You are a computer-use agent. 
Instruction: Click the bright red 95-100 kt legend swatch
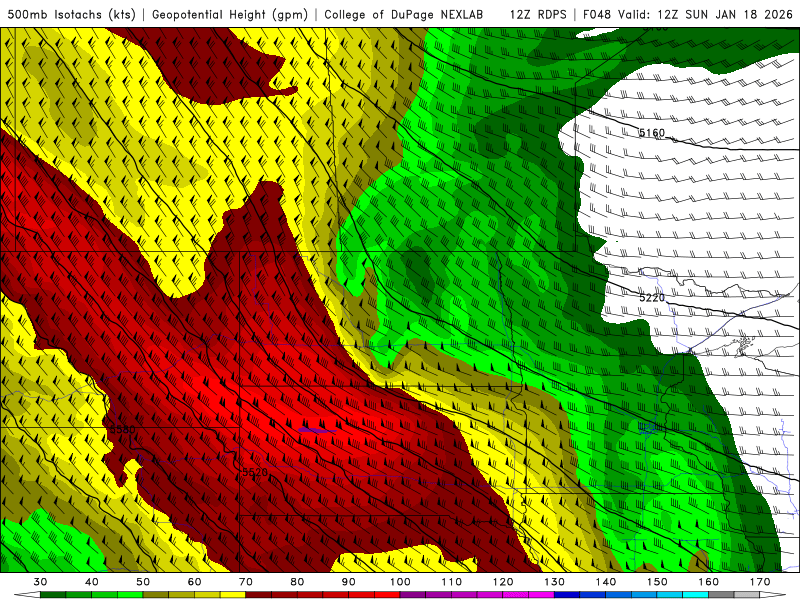point(387,595)
